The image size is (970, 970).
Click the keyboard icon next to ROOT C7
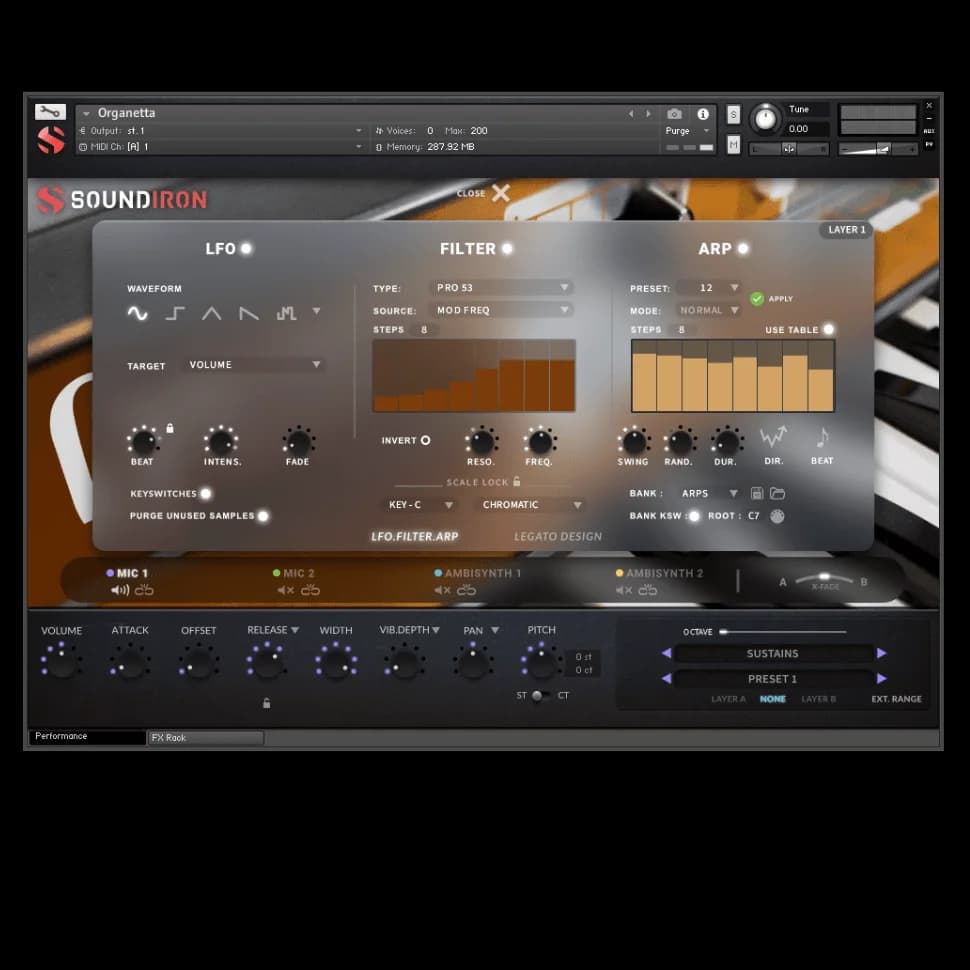[777, 515]
